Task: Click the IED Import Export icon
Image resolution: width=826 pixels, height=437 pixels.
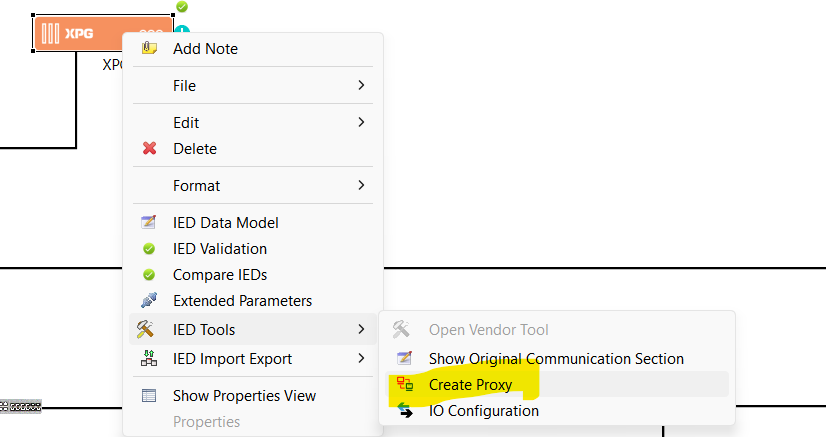Action: (150, 359)
